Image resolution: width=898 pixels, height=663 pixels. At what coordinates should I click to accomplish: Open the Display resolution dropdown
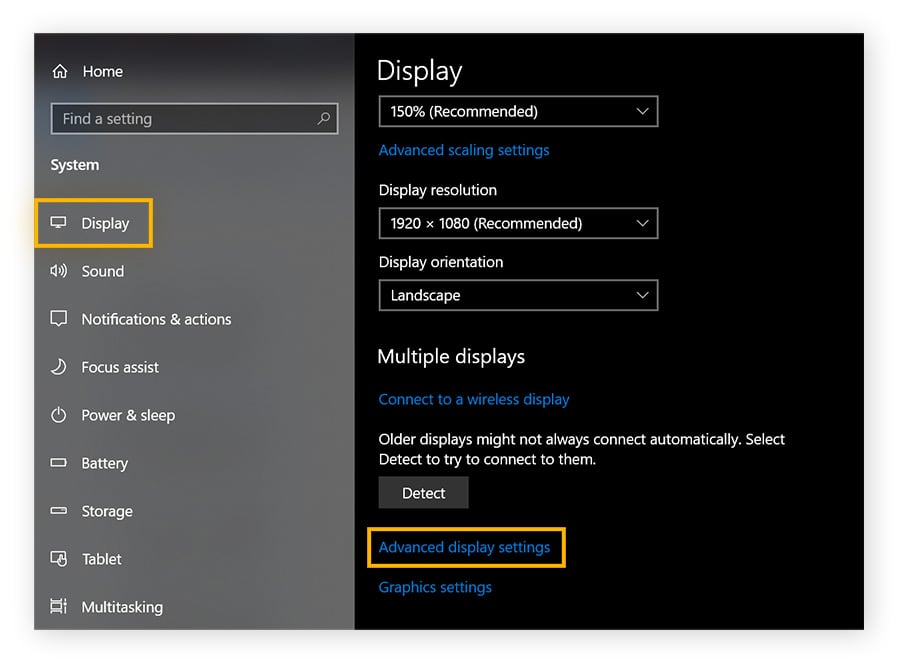coord(517,223)
